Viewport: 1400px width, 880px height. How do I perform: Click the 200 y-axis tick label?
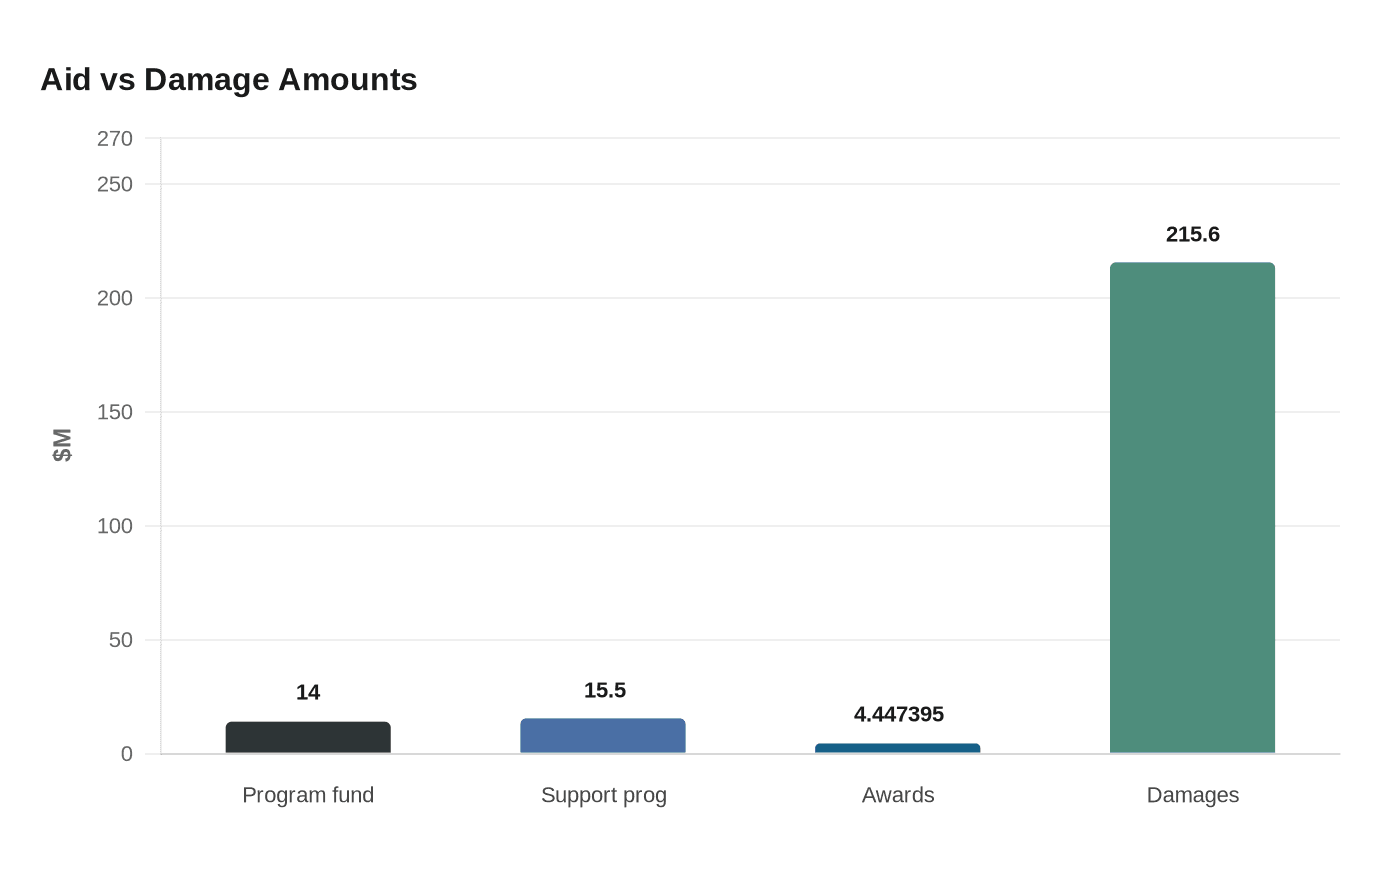pyautogui.click(x=115, y=298)
